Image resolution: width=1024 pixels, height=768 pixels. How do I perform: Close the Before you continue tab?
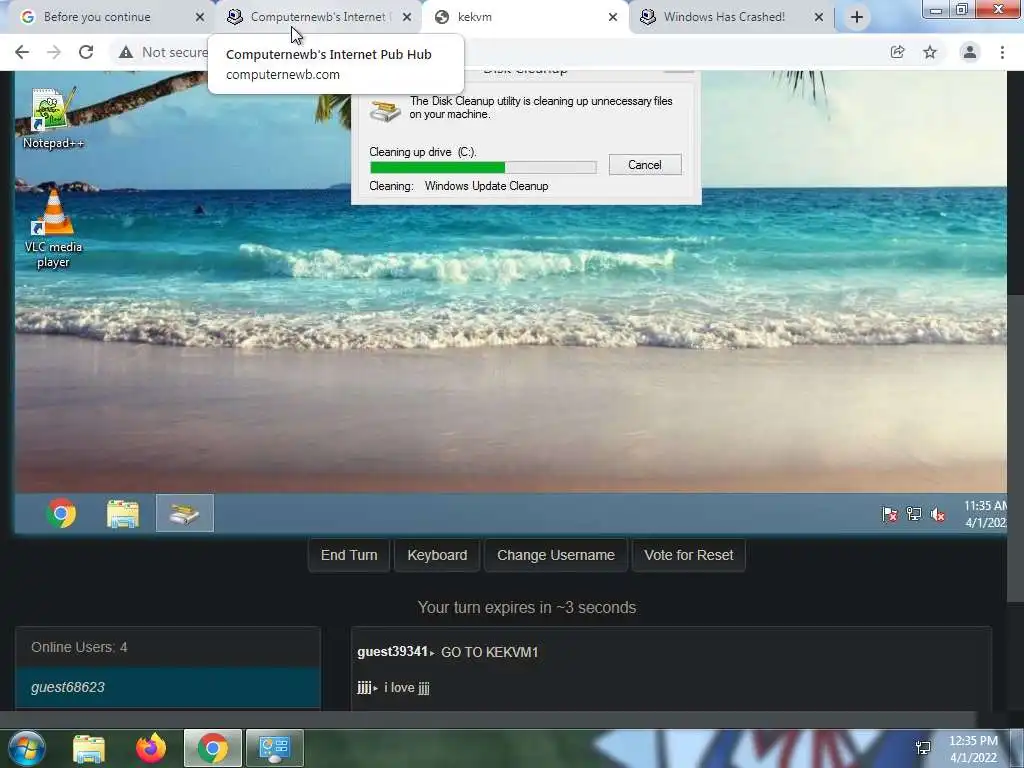coord(200,17)
